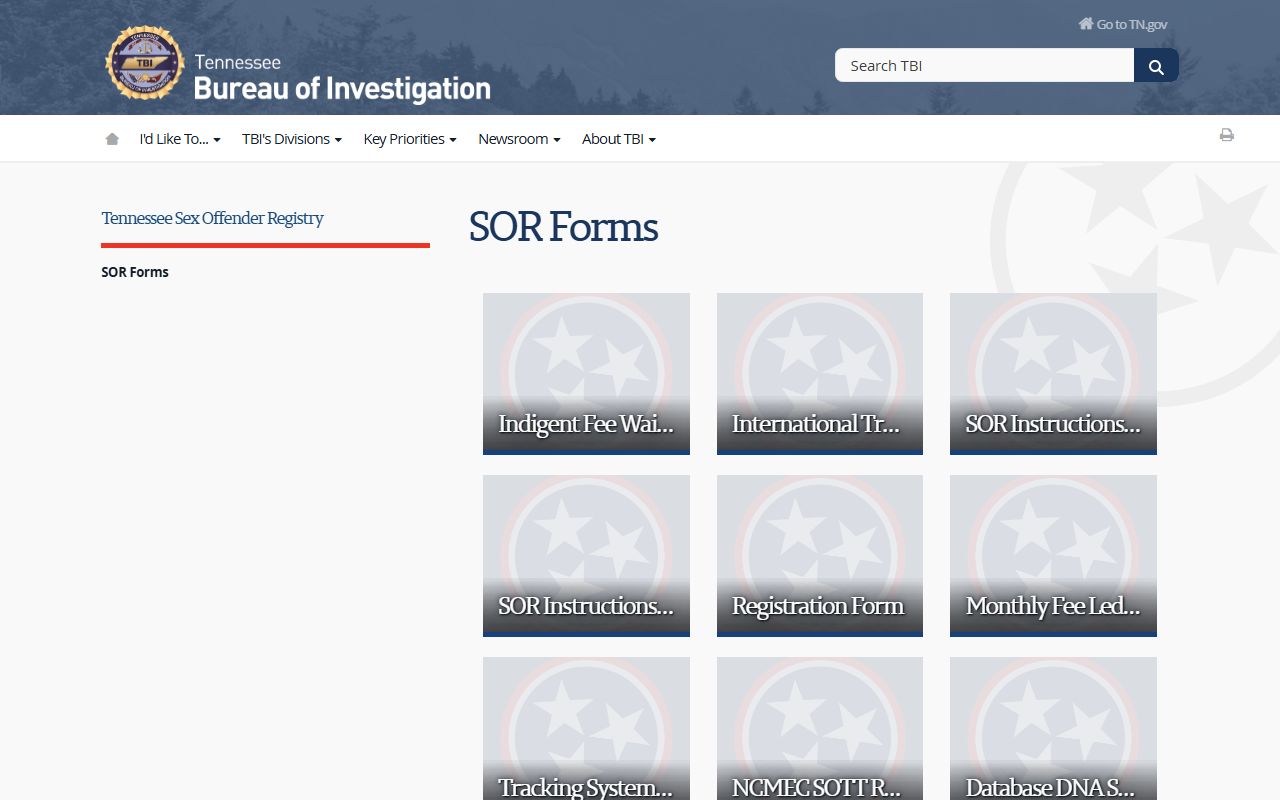Click the search magnifier button

coord(1156,65)
